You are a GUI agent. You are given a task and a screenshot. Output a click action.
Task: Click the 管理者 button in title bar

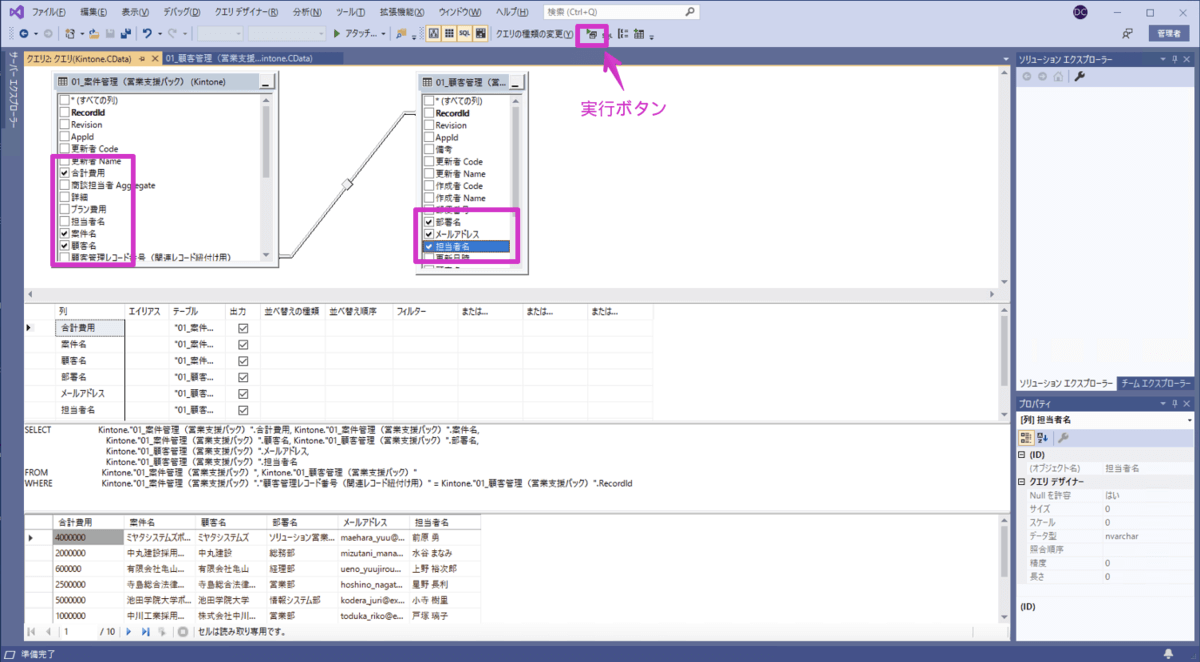point(1168,33)
